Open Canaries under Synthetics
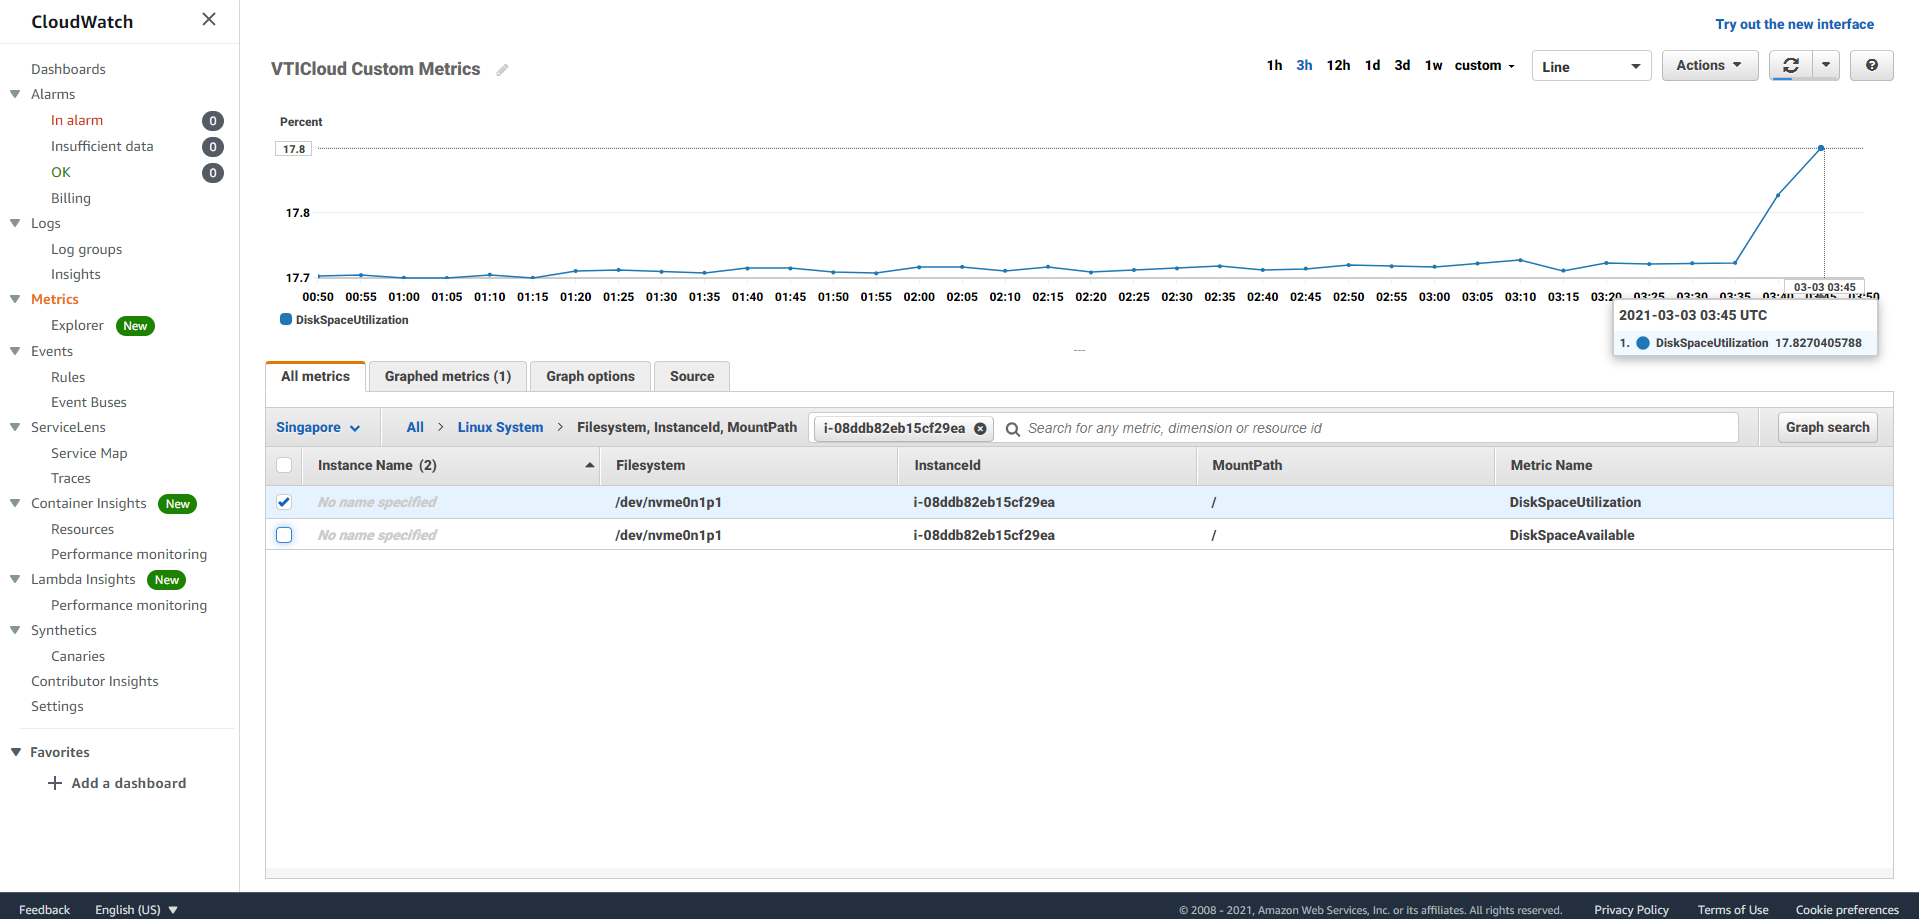Screen dimensions: 1919x919 coord(78,656)
